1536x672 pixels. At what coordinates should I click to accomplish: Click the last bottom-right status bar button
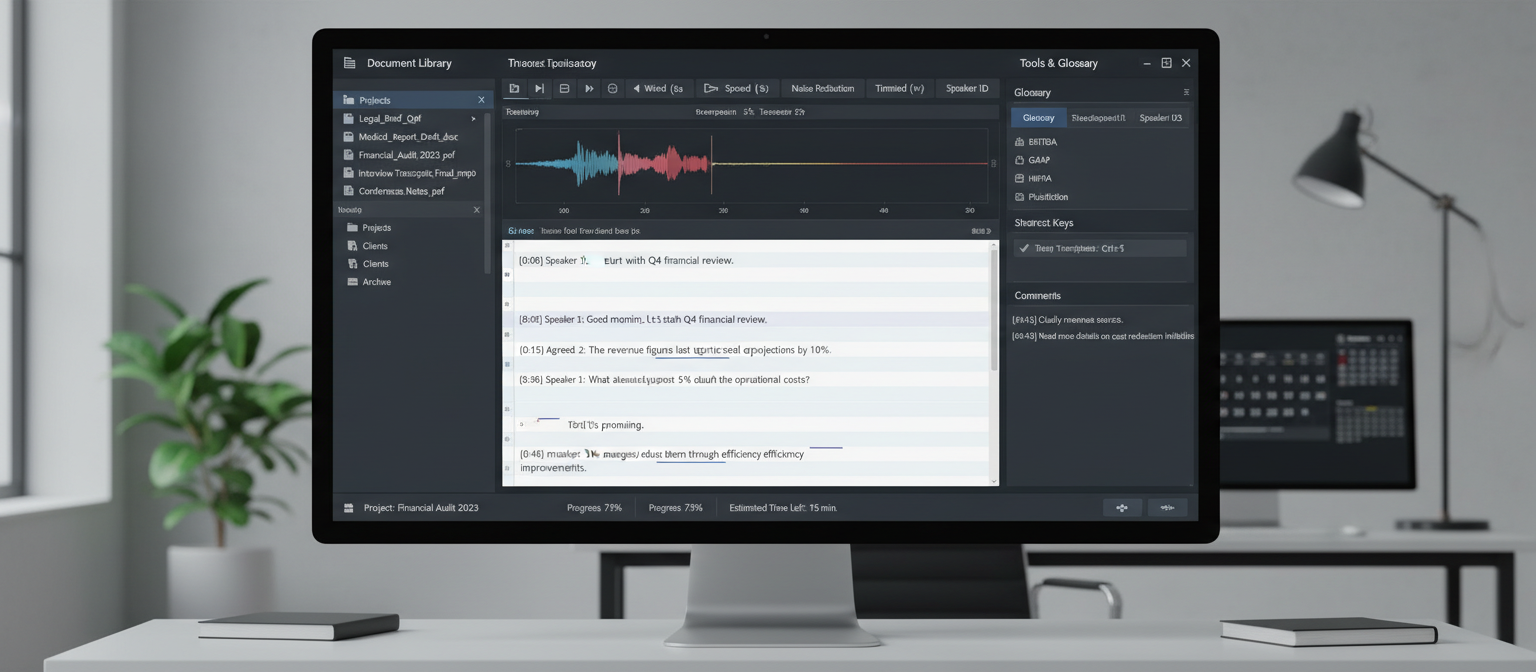(x=1167, y=508)
